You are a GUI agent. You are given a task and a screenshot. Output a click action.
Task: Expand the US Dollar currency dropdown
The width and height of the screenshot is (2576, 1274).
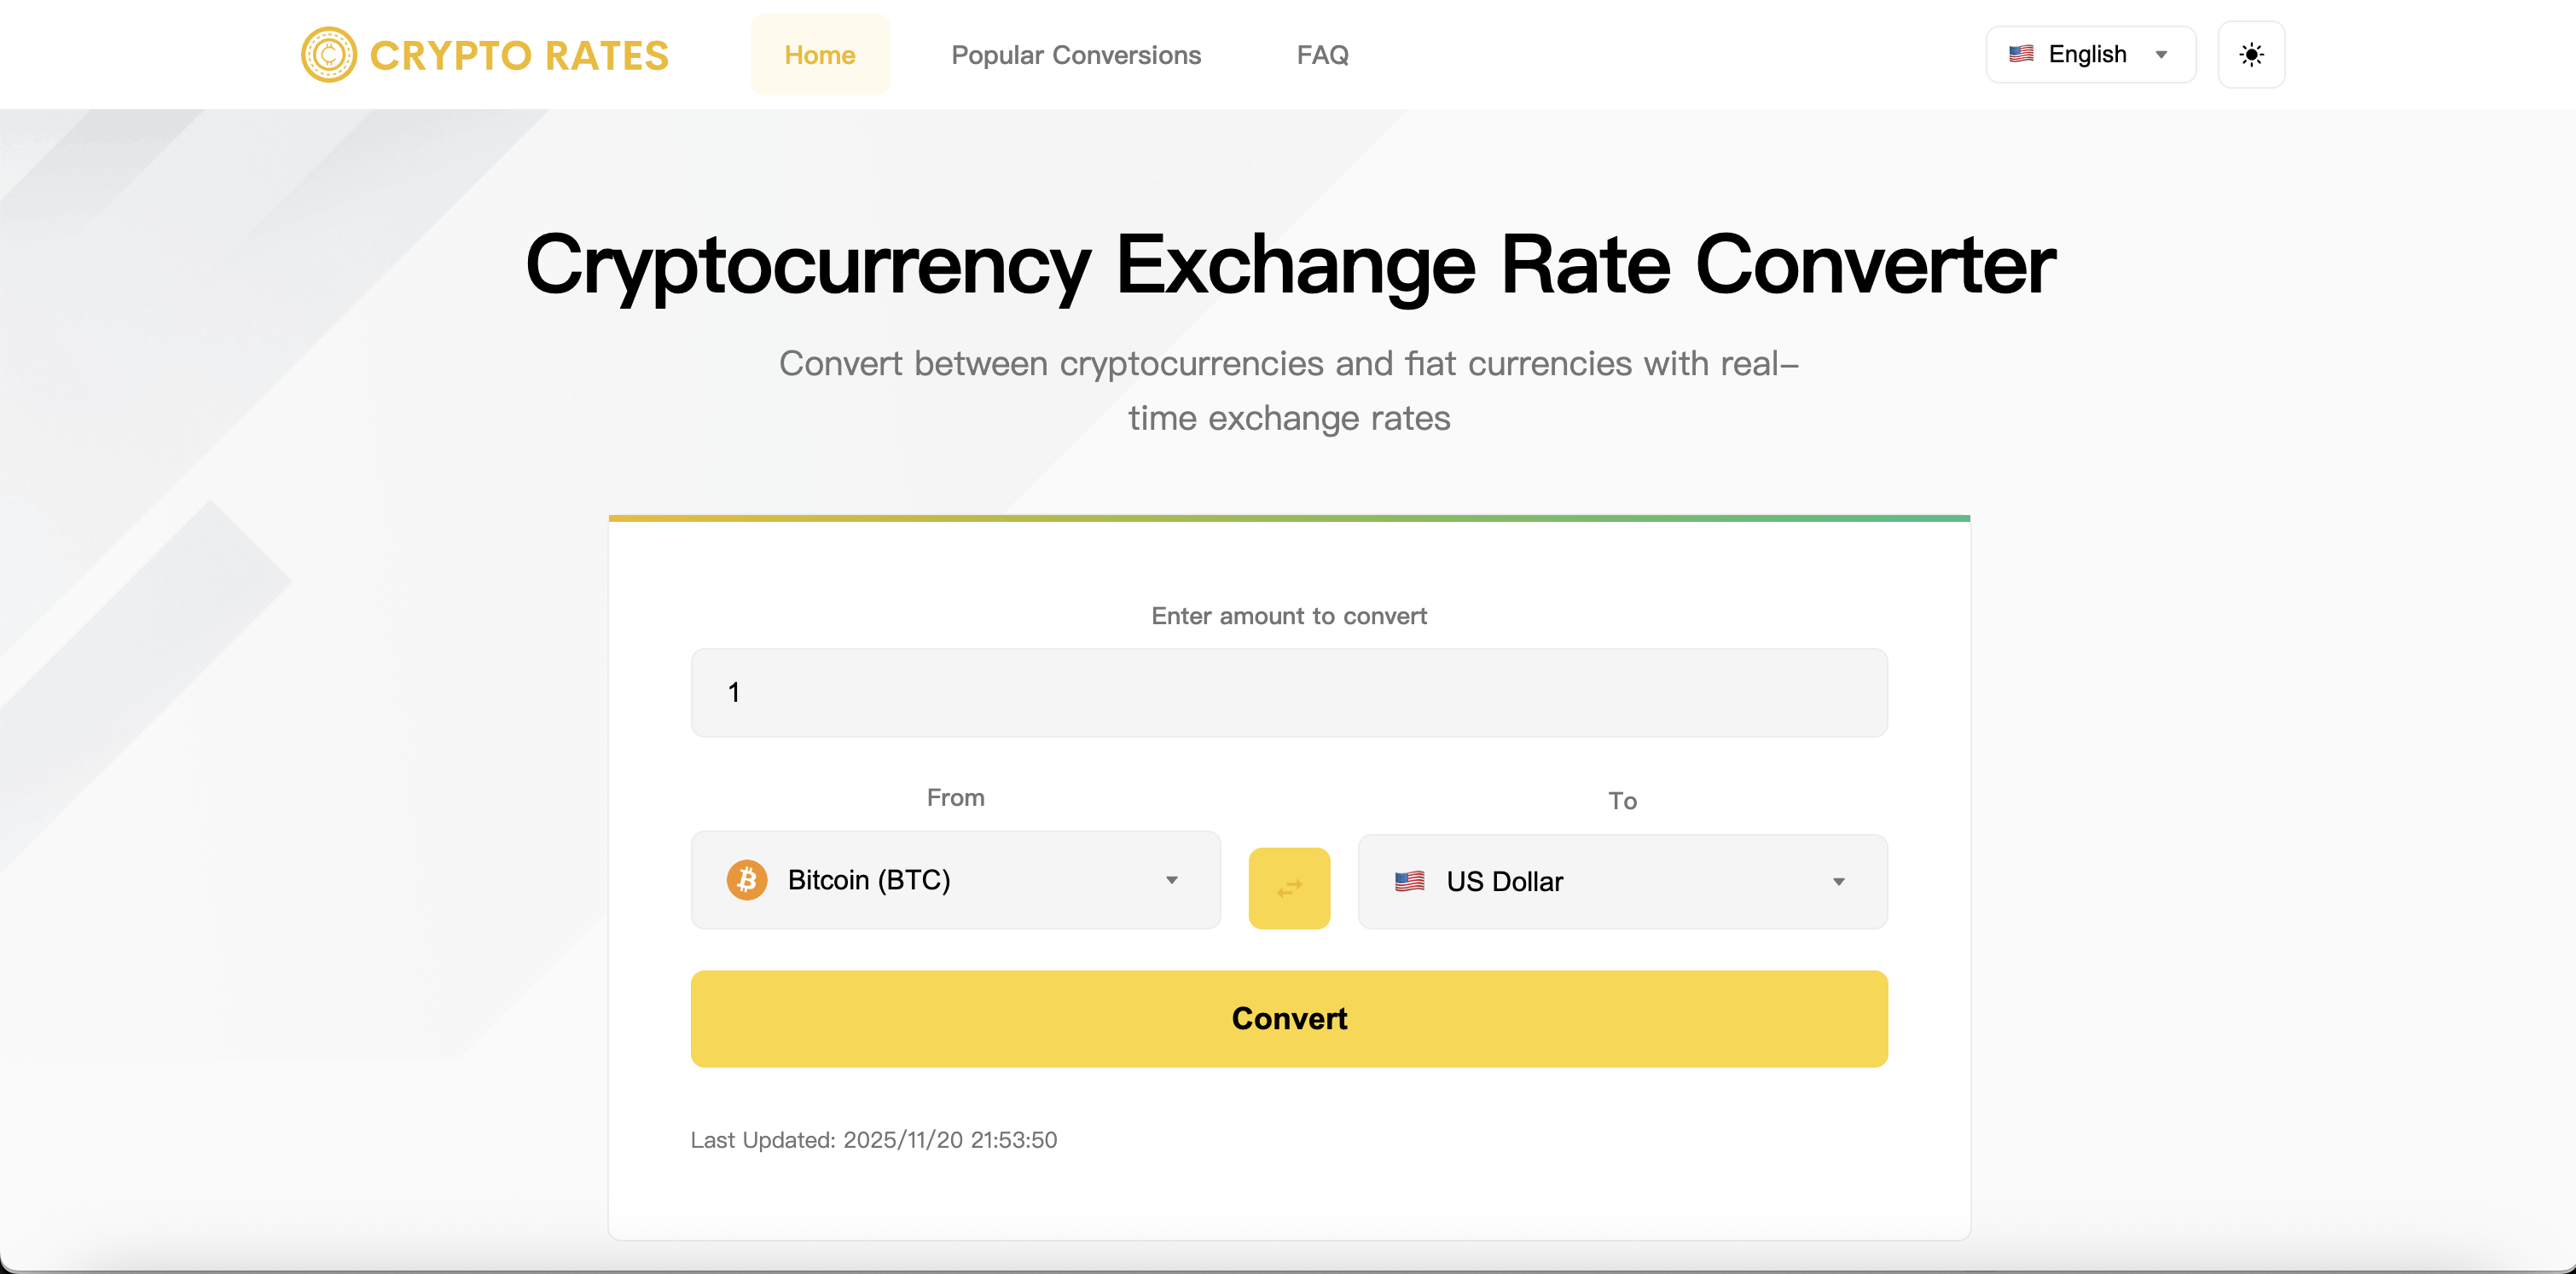coord(1622,881)
